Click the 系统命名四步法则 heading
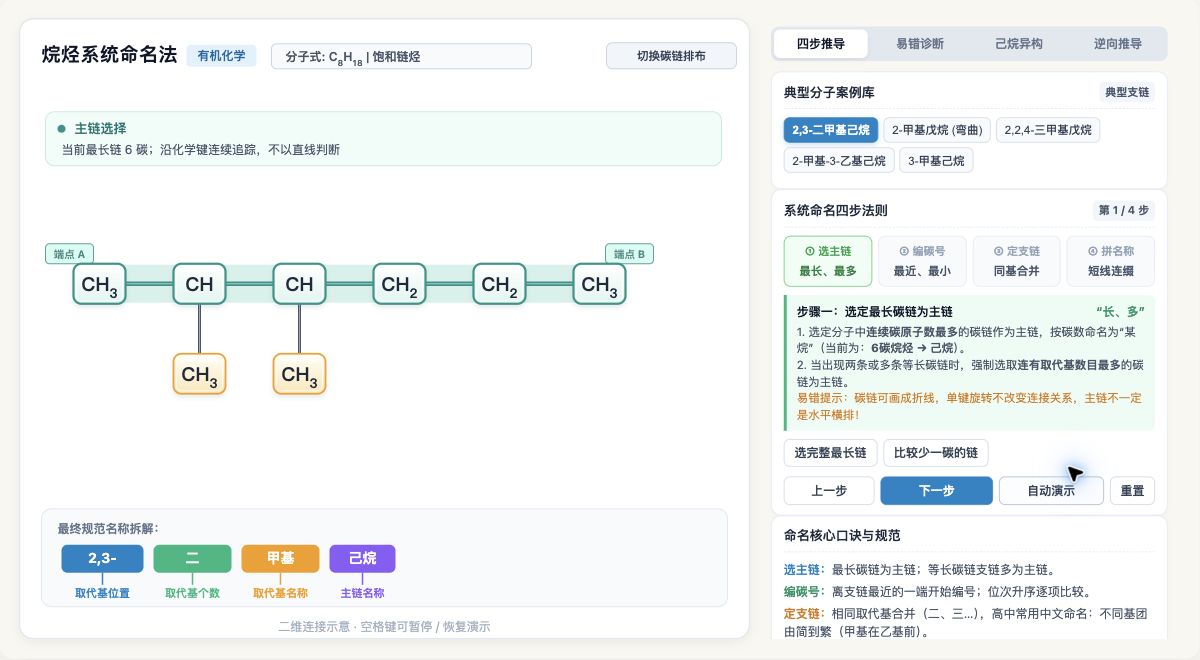This screenshot has width=1200, height=660. [x=835, y=211]
